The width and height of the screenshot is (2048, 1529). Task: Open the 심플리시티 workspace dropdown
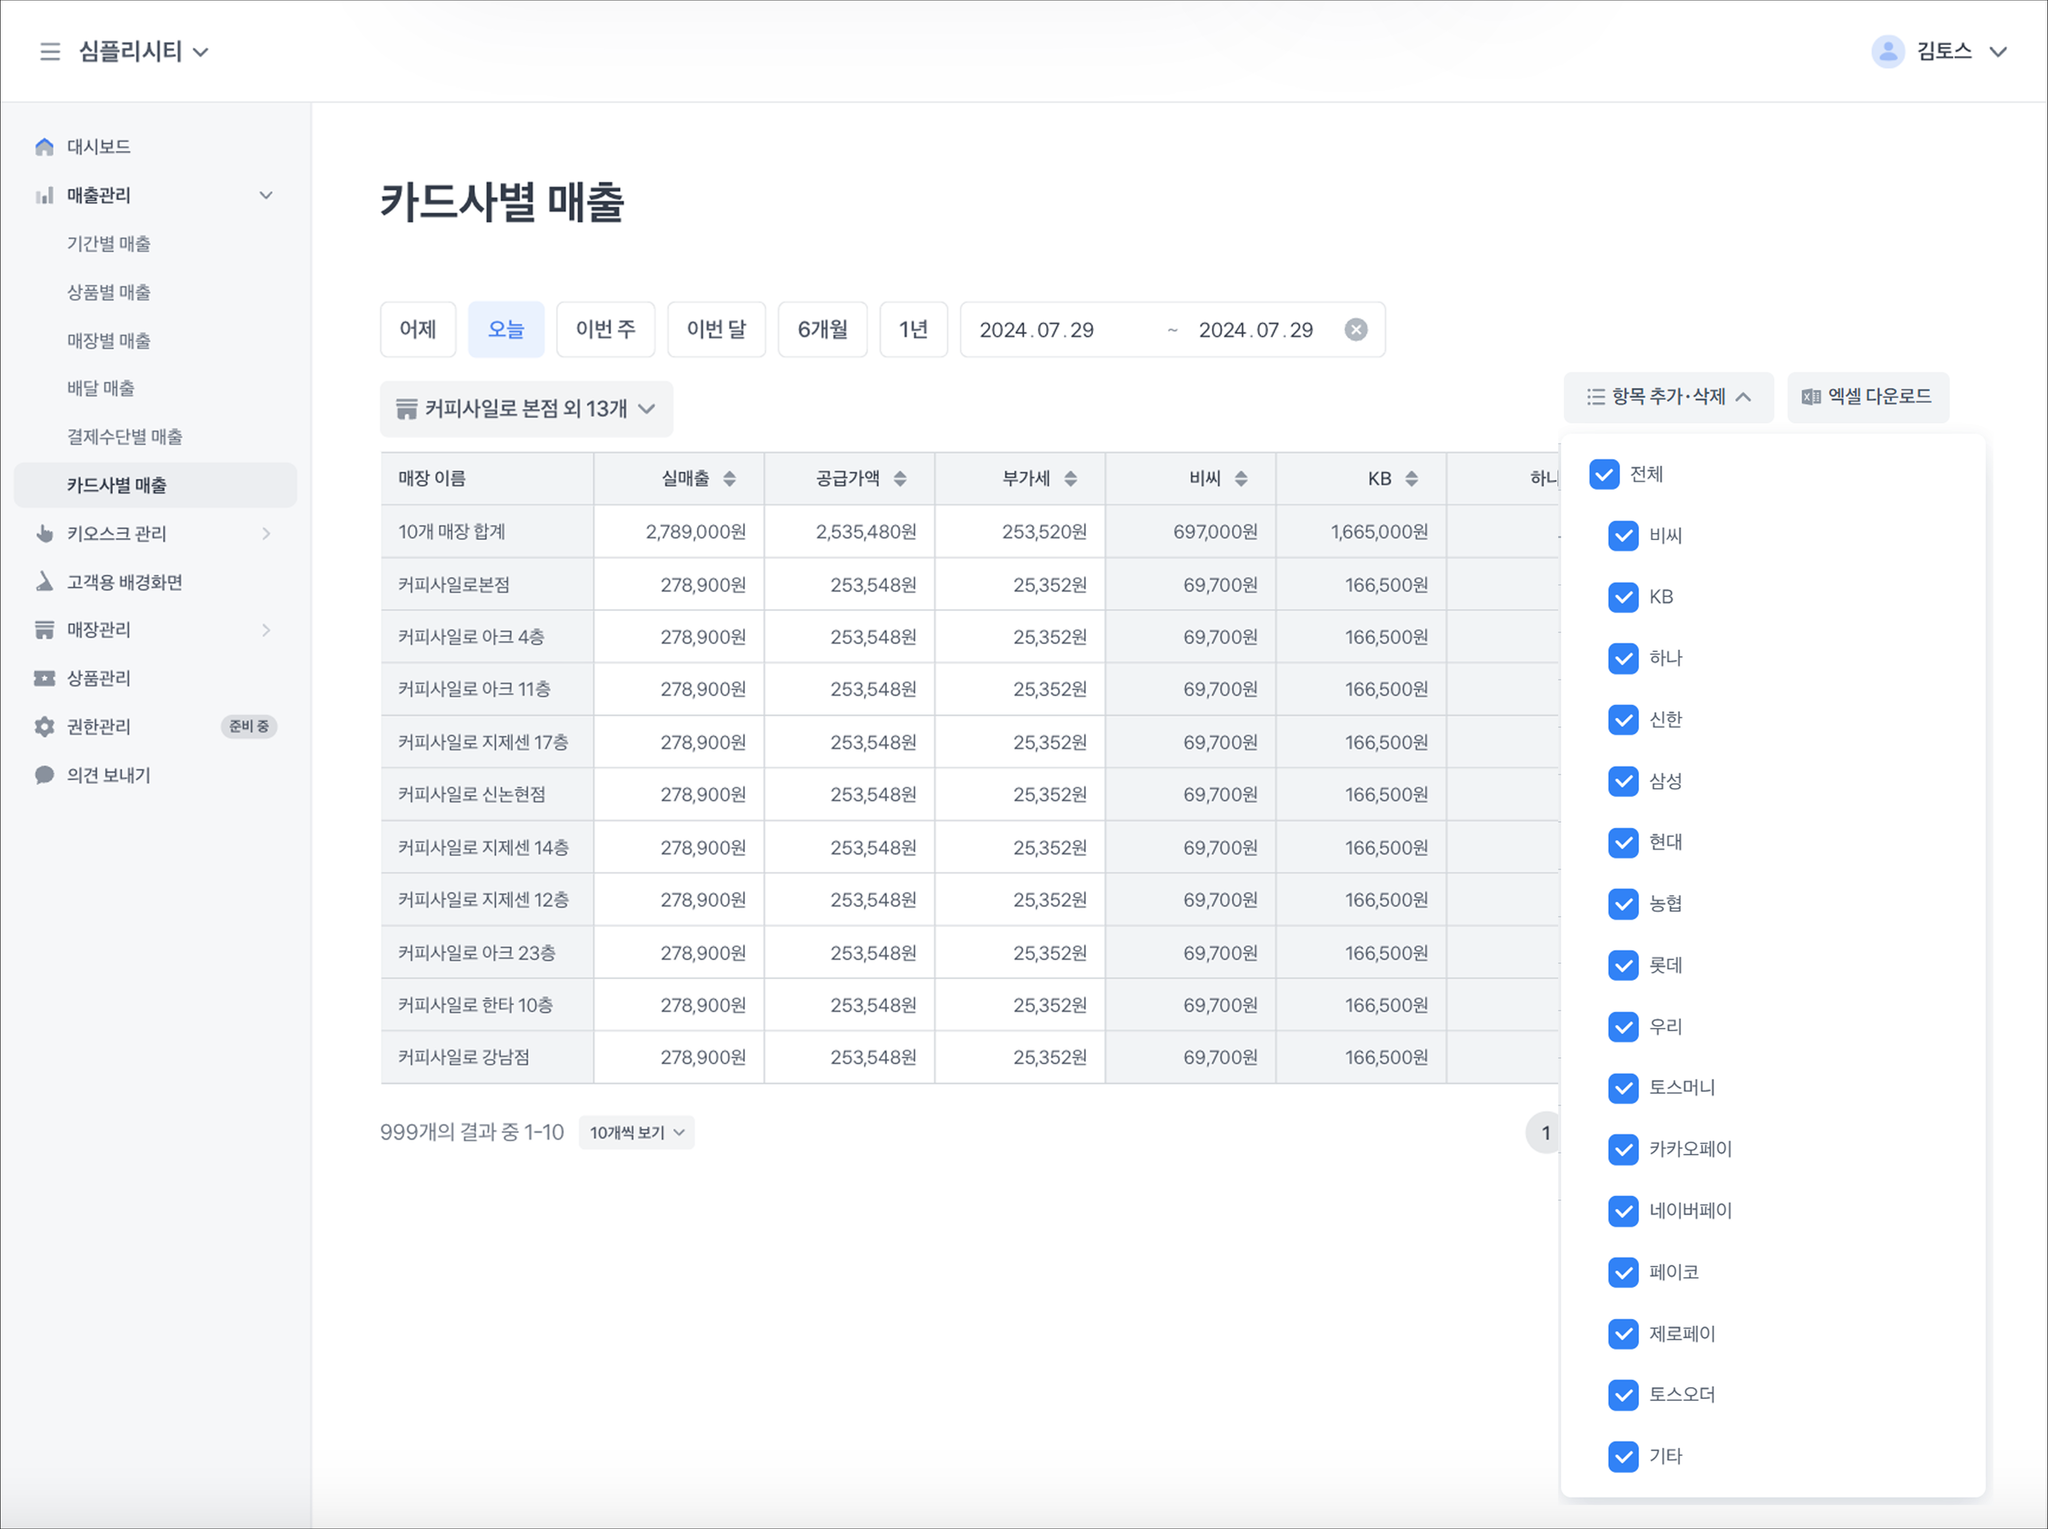(144, 51)
